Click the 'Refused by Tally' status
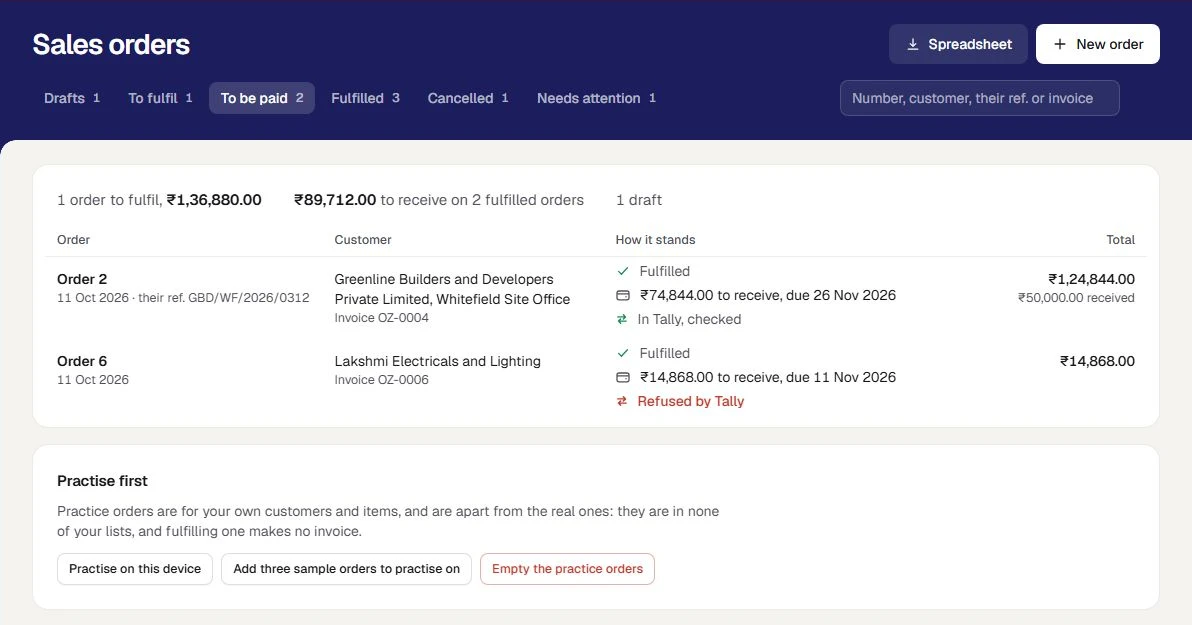Screen dimensions: 1192x625 [x=690, y=401]
